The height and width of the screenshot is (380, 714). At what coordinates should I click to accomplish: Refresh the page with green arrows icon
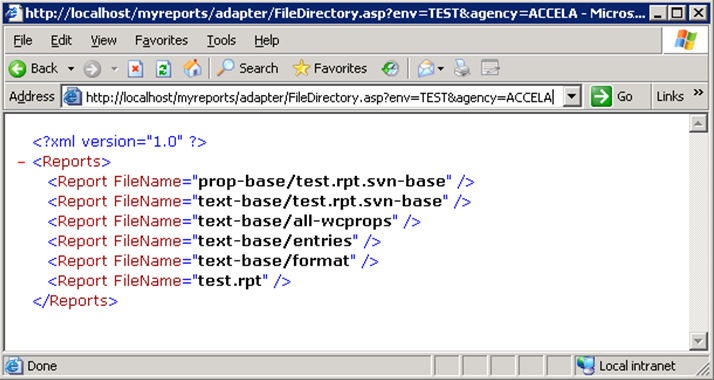163,69
